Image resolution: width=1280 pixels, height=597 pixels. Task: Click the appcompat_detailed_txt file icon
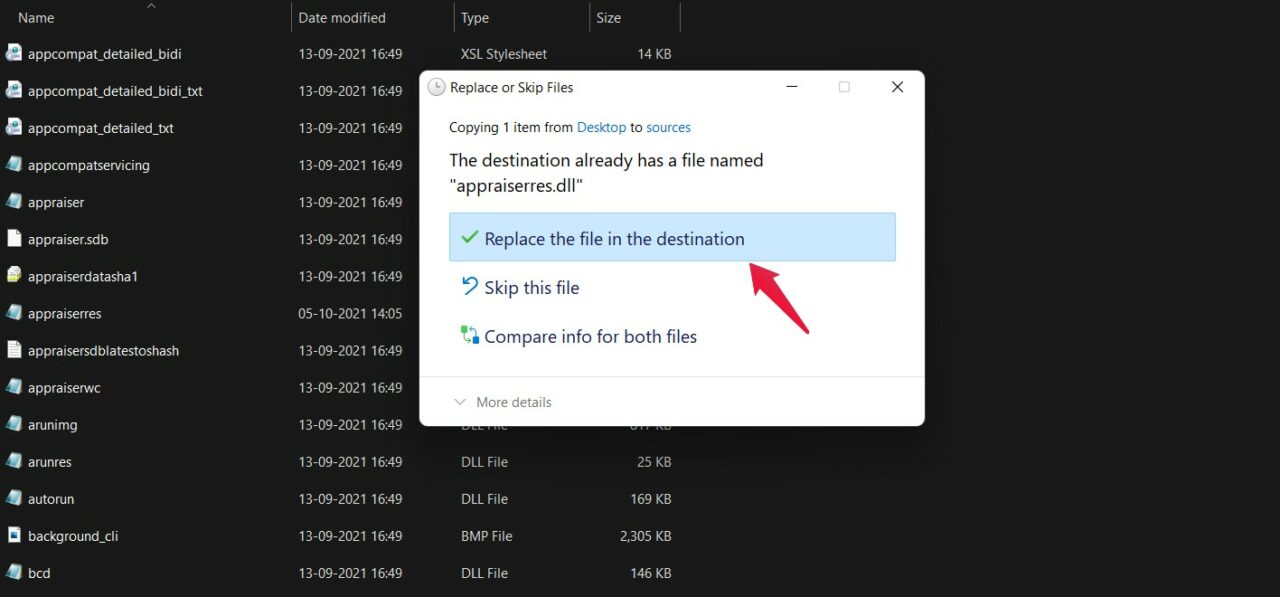tap(14, 127)
